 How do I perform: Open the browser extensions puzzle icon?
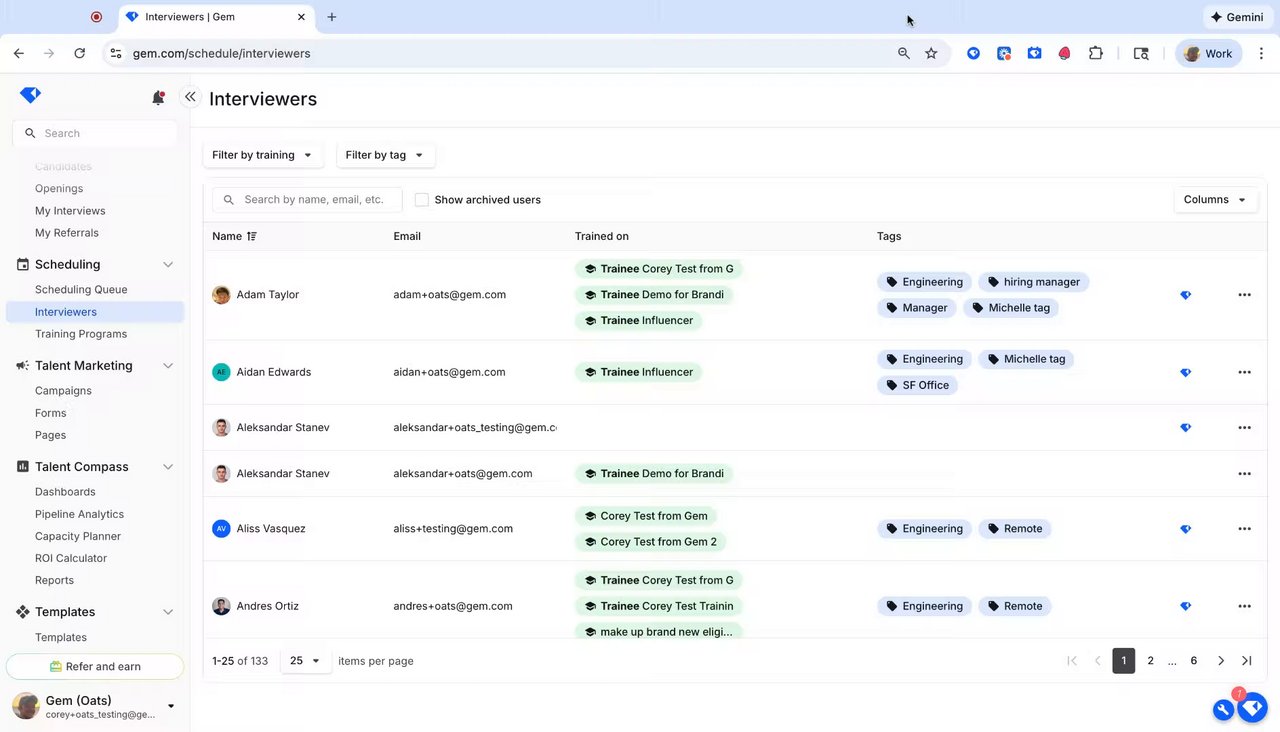1096,53
